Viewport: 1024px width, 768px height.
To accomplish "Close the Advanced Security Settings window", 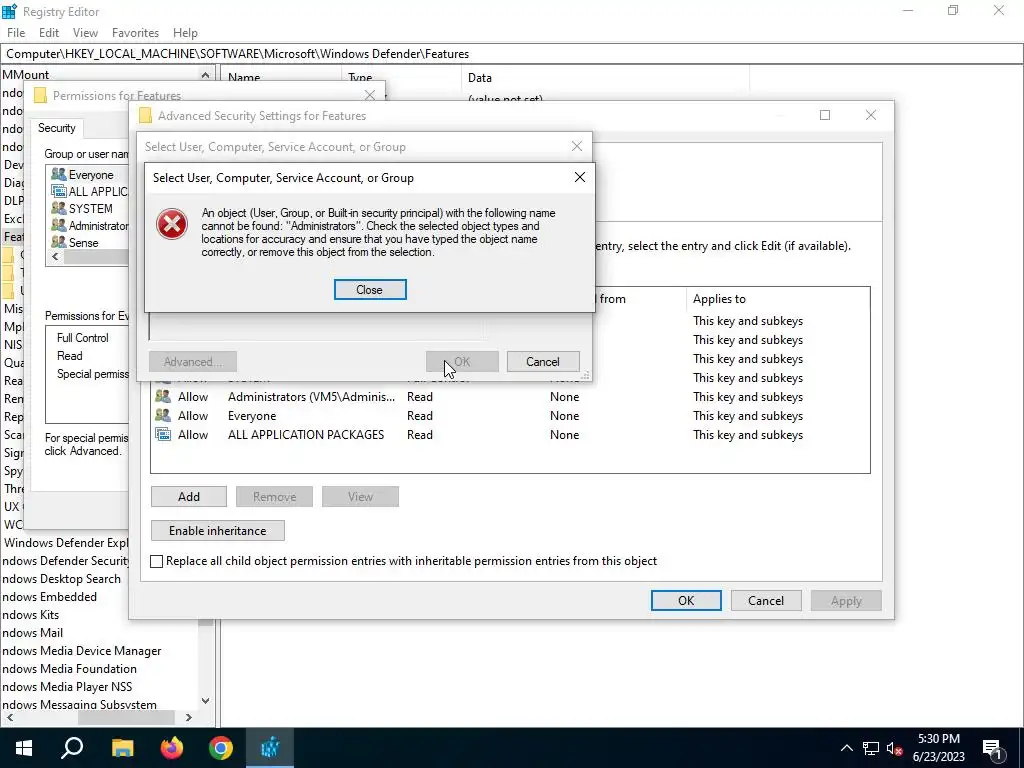I will tap(871, 115).
